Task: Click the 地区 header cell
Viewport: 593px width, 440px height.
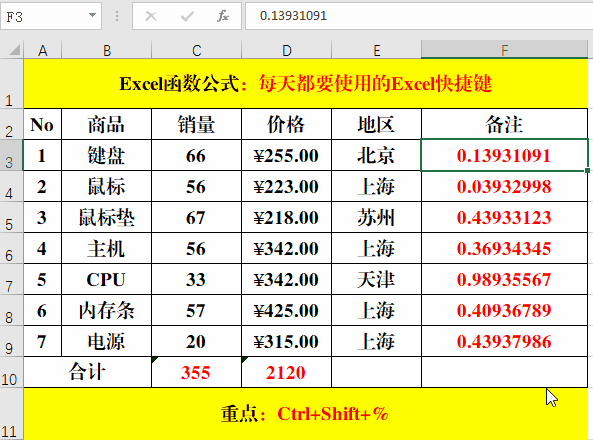Action: pos(377,124)
